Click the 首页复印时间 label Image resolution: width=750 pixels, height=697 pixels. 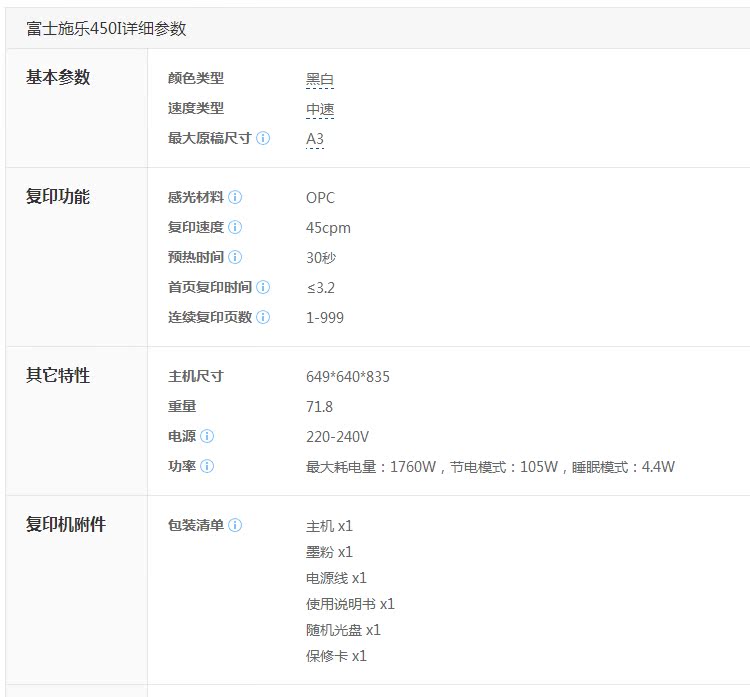click(210, 287)
